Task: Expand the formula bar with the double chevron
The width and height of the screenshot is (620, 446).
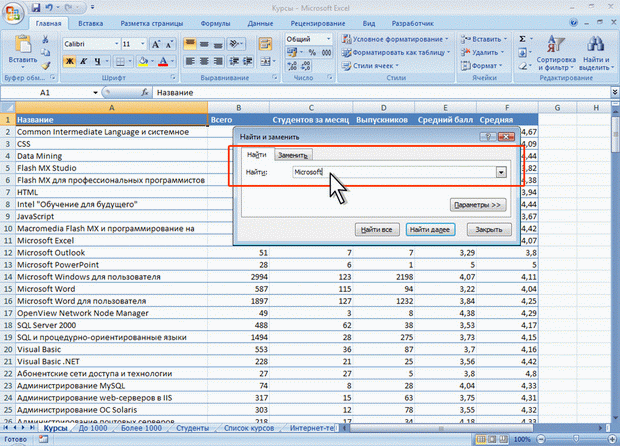Action: [615, 92]
